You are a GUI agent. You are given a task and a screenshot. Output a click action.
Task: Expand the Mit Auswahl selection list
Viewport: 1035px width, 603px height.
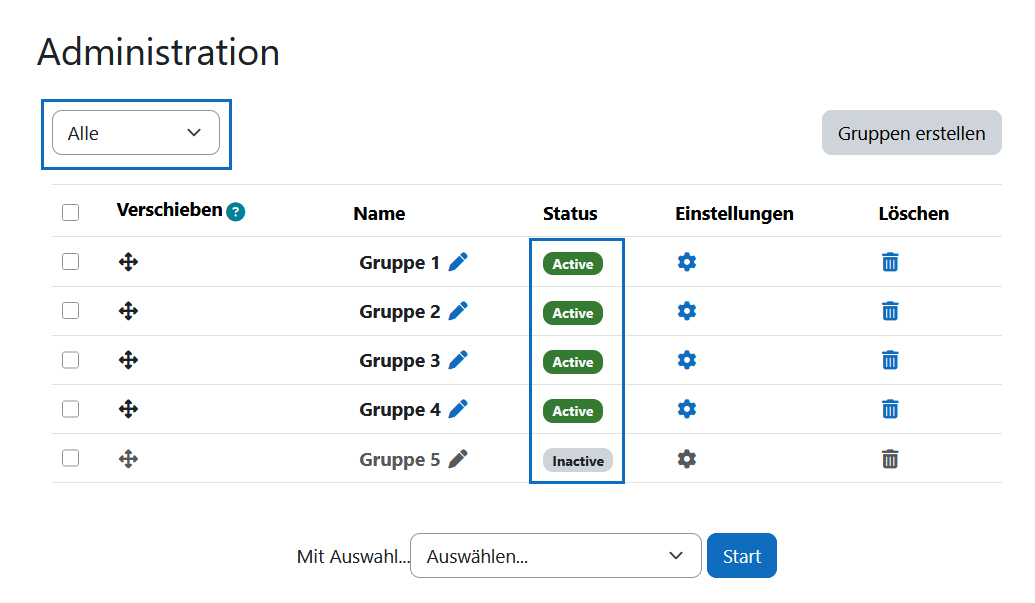(555, 555)
